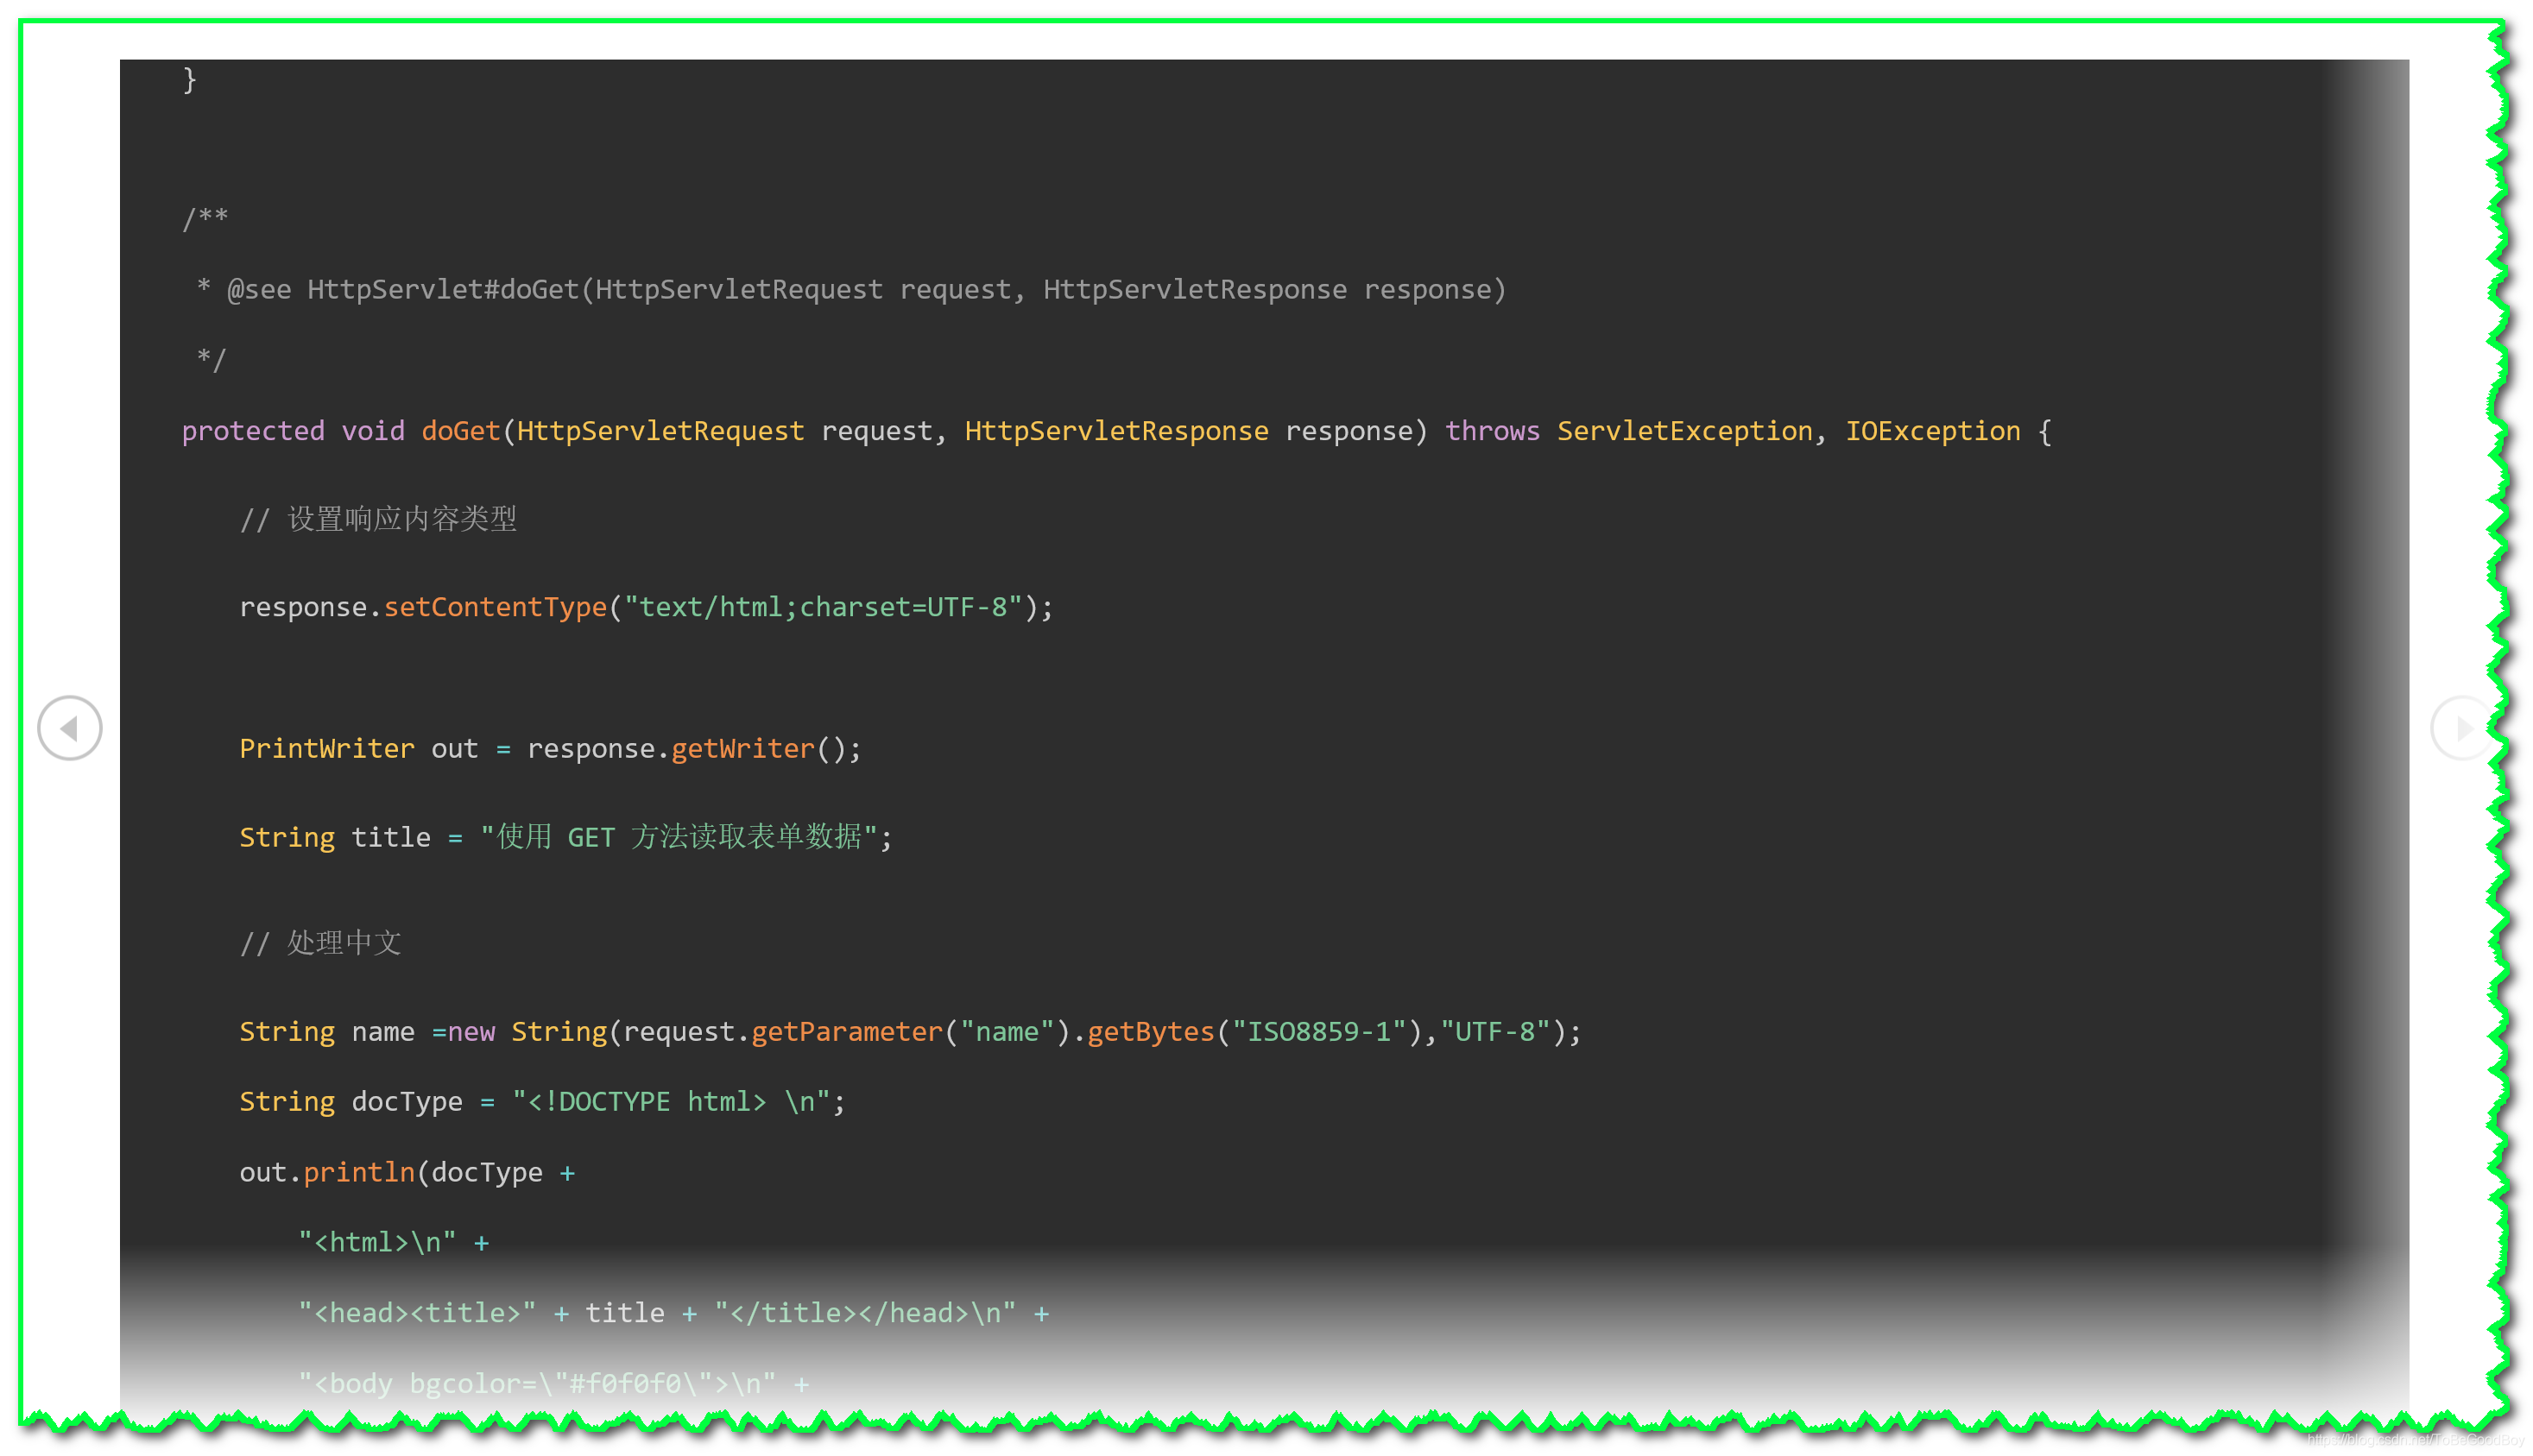Click the PrintWriter type keyword

point(326,749)
